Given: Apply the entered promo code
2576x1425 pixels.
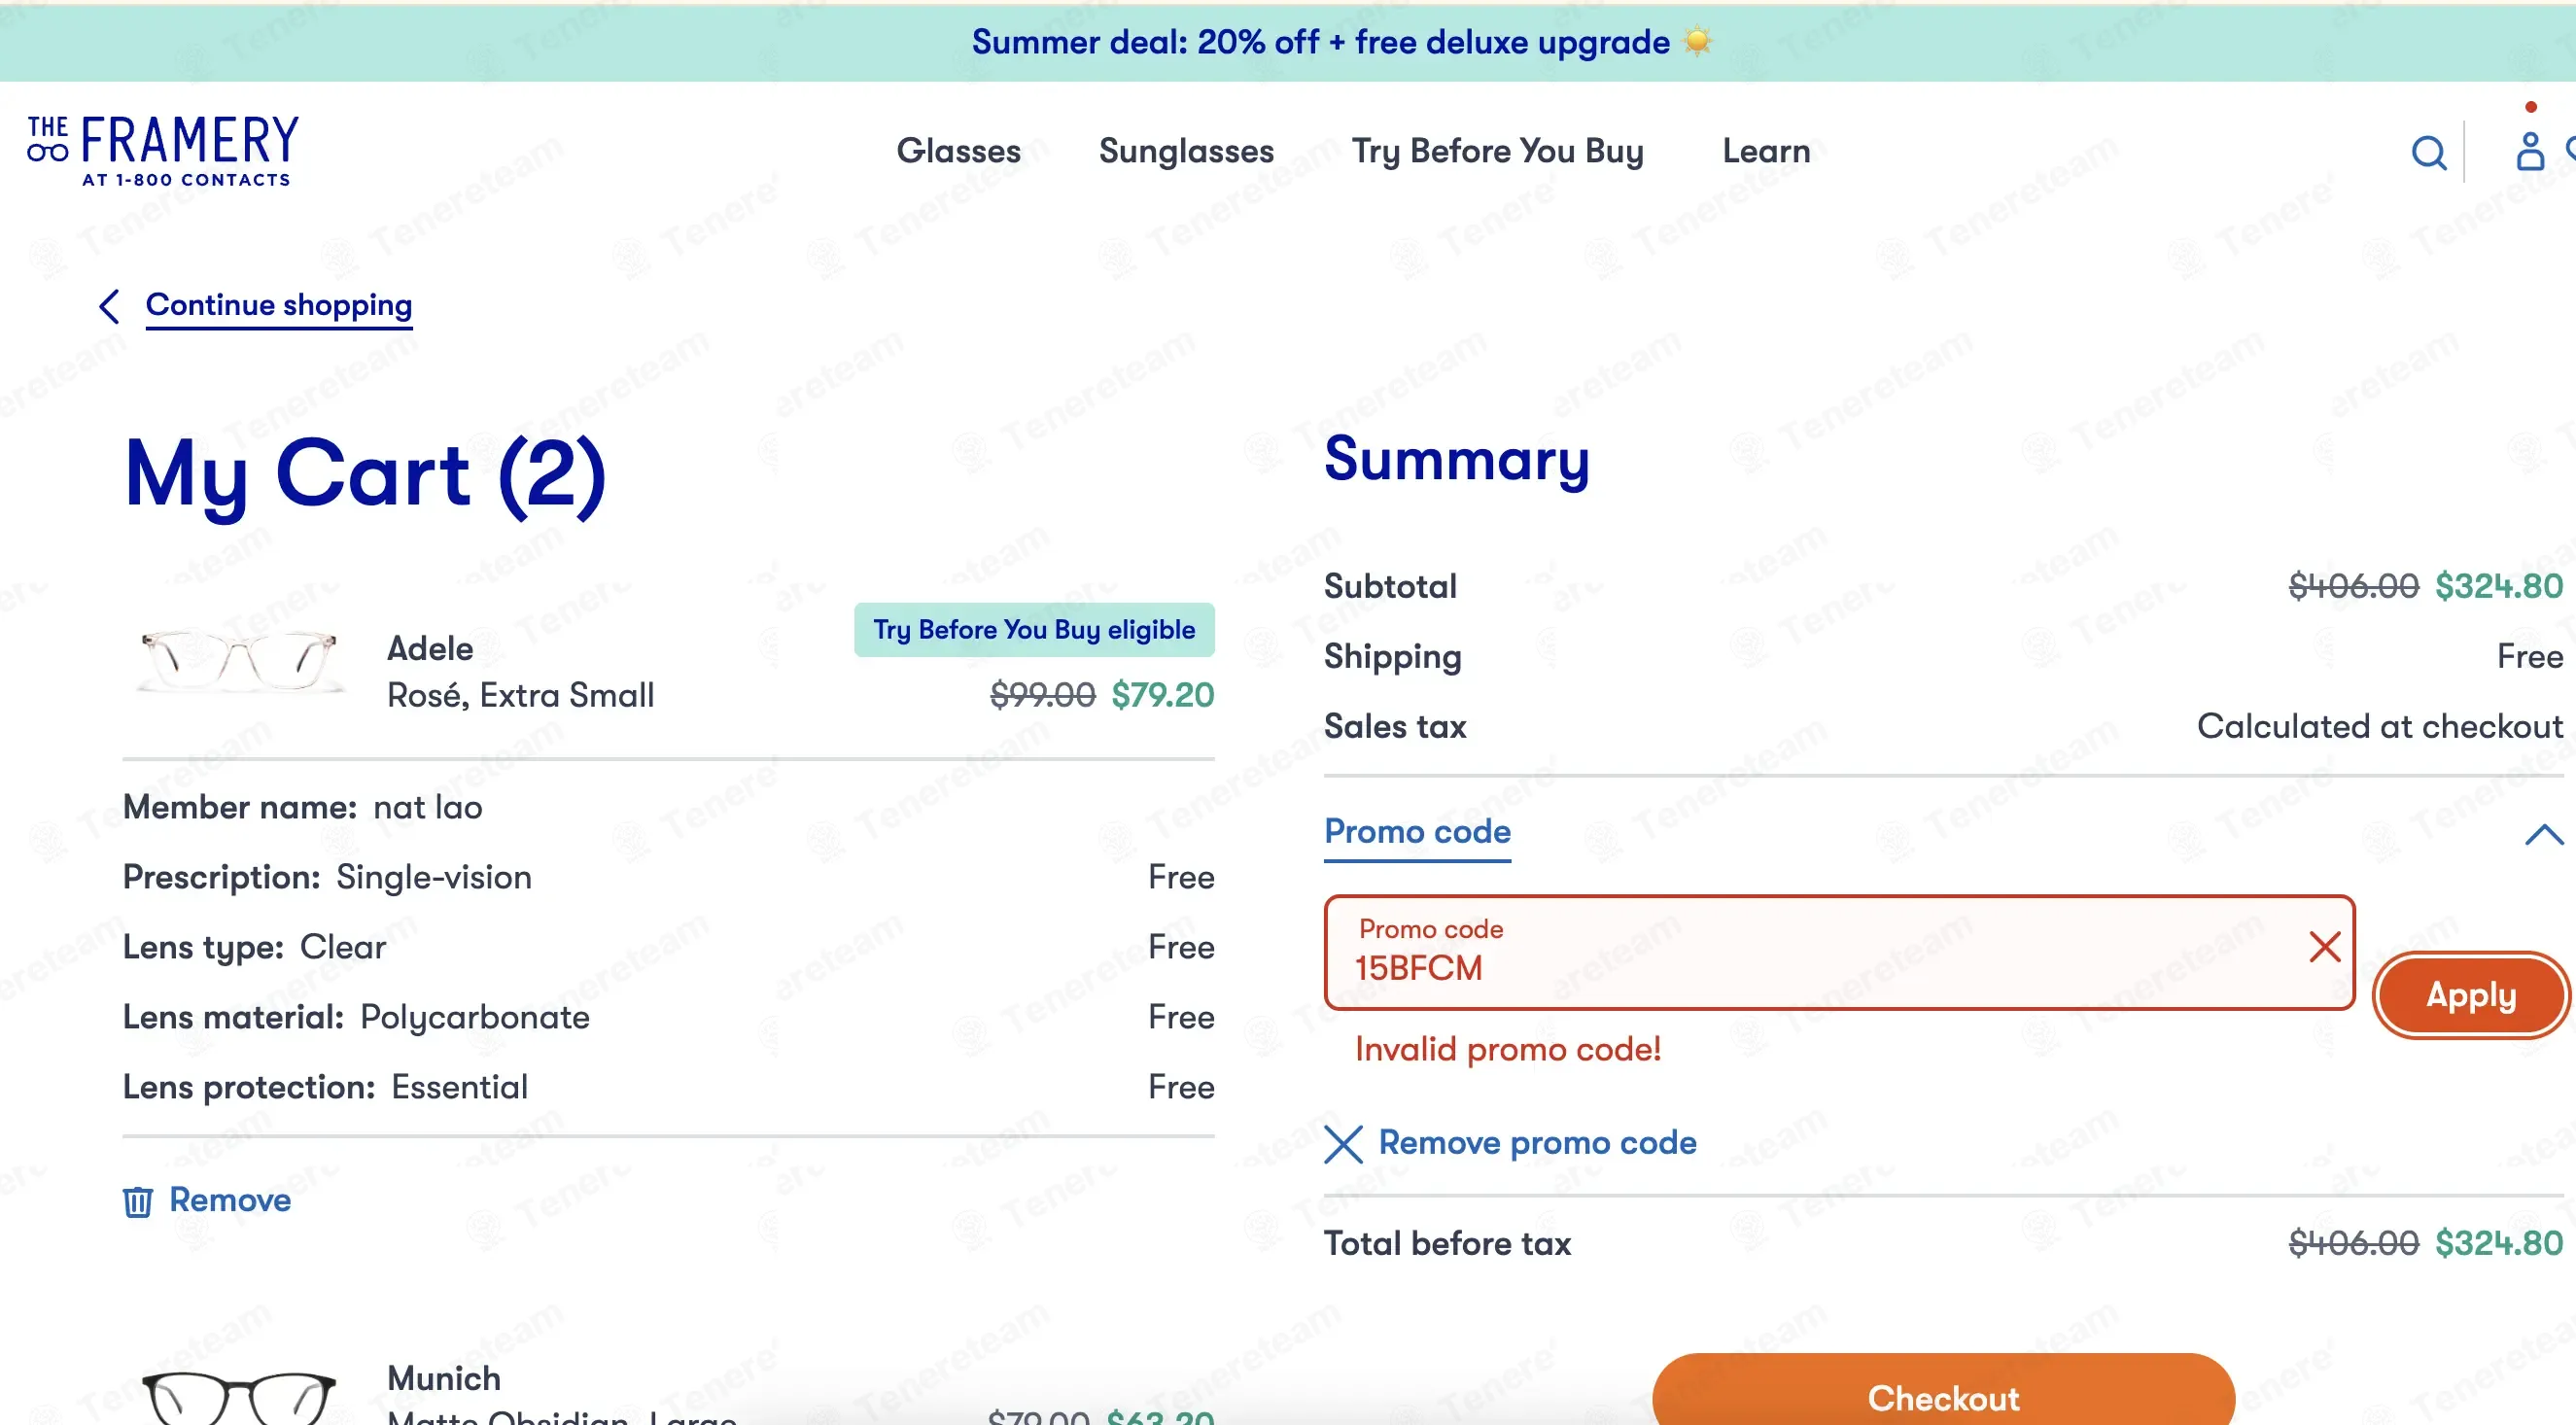Looking at the screenshot, I should (x=2471, y=996).
